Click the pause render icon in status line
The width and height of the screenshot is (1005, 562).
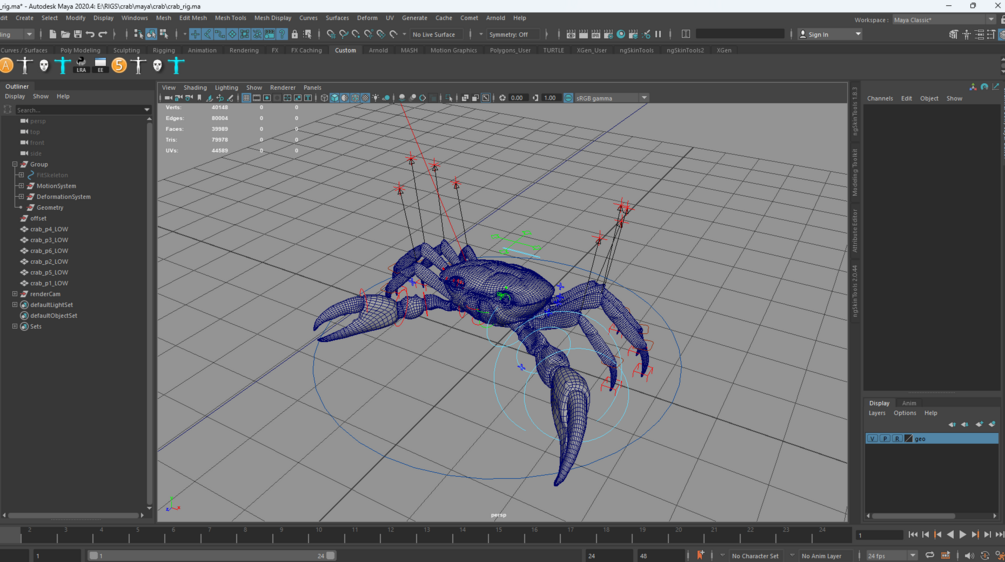click(x=658, y=34)
